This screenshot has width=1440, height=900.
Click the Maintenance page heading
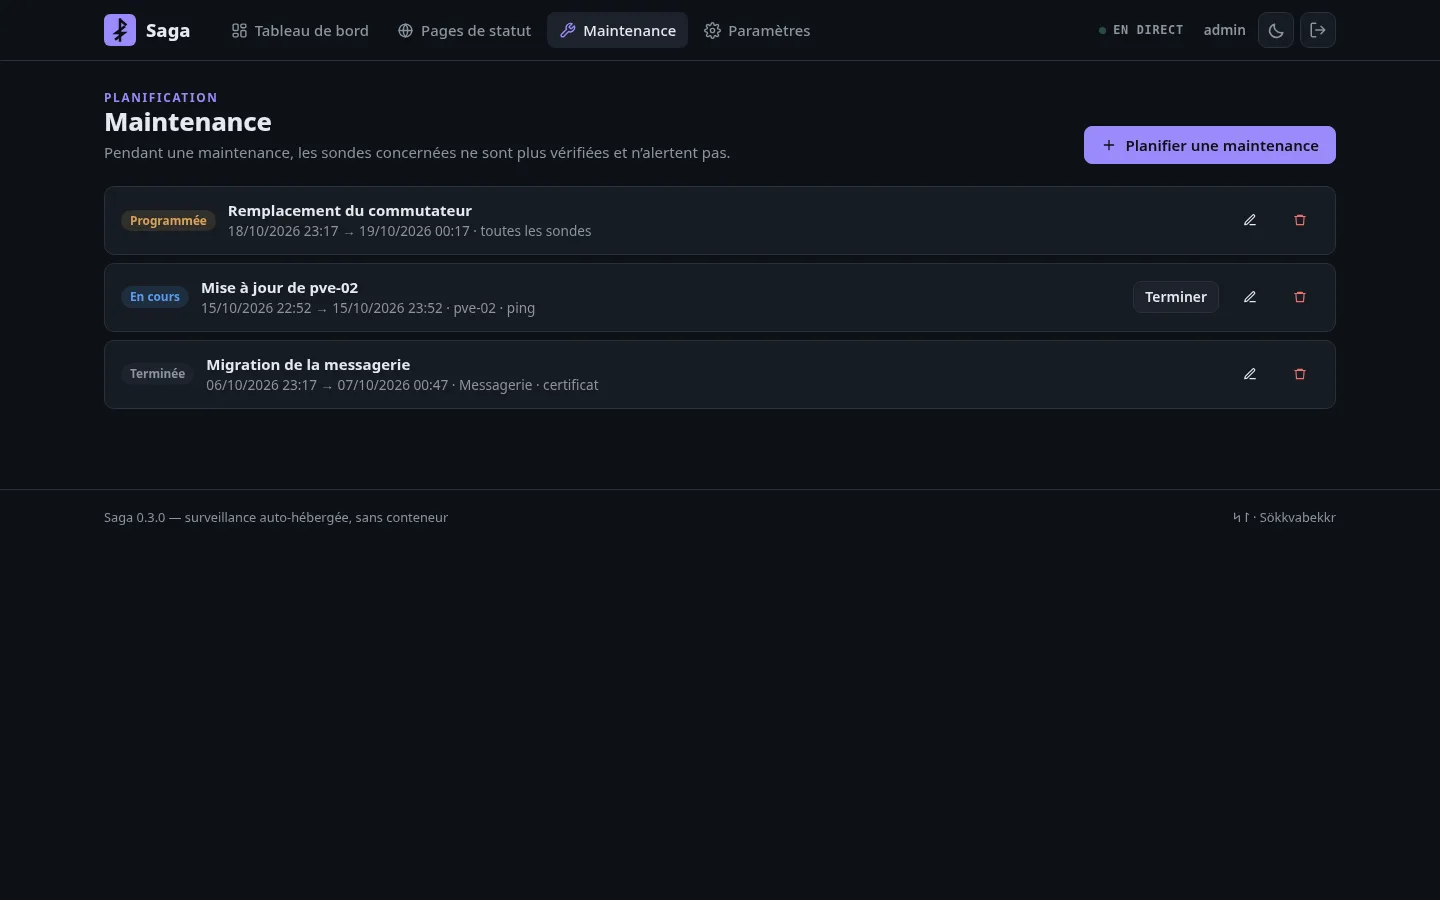coord(188,122)
